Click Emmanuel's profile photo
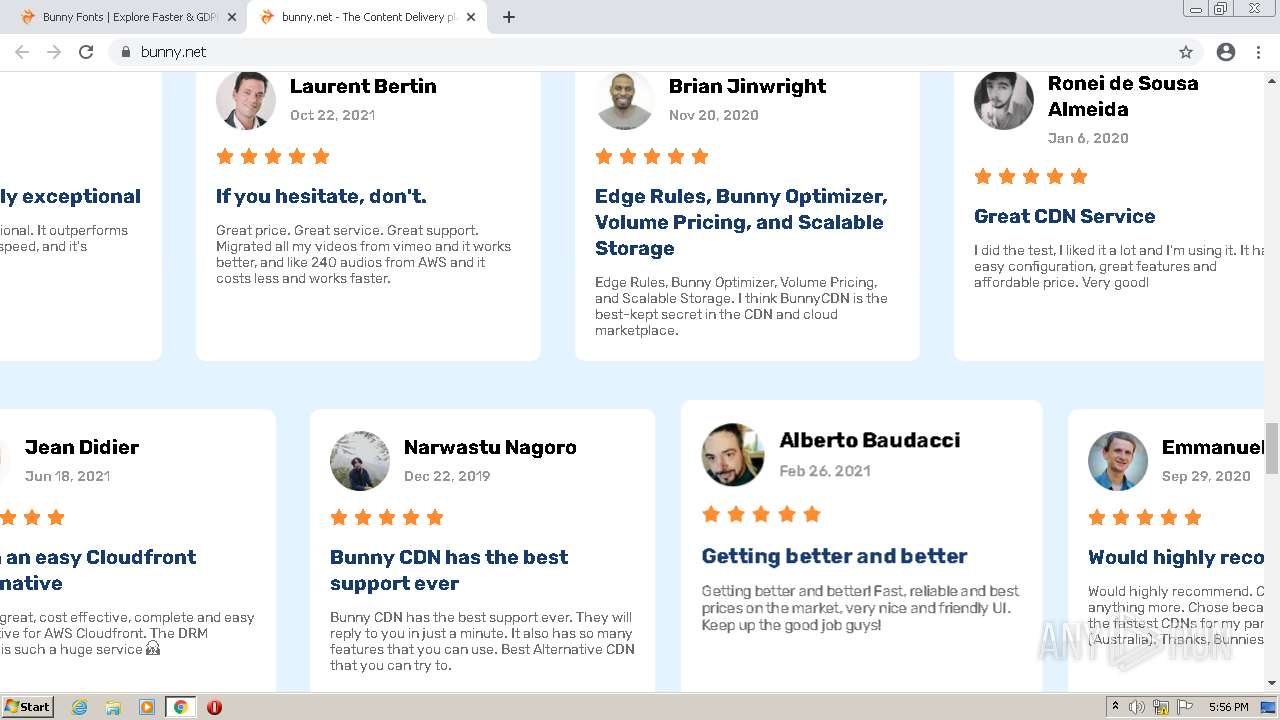The image size is (1280, 720). pyautogui.click(x=1118, y=461)
